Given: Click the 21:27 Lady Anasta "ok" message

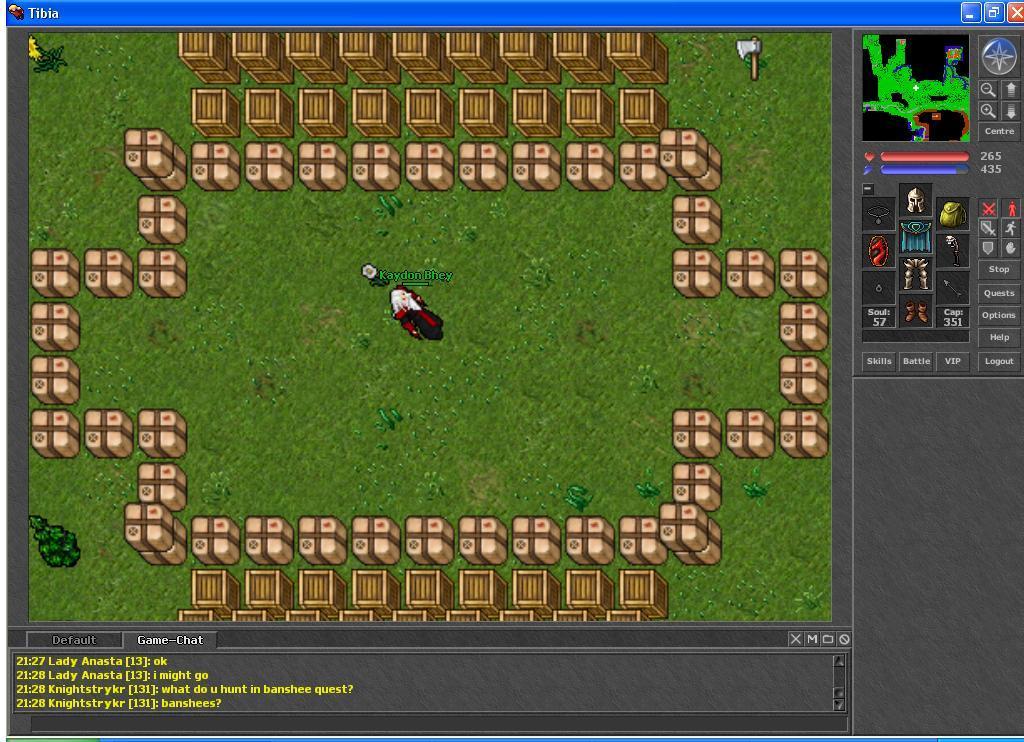Looking at the screenshot, I should click(91, 661).
